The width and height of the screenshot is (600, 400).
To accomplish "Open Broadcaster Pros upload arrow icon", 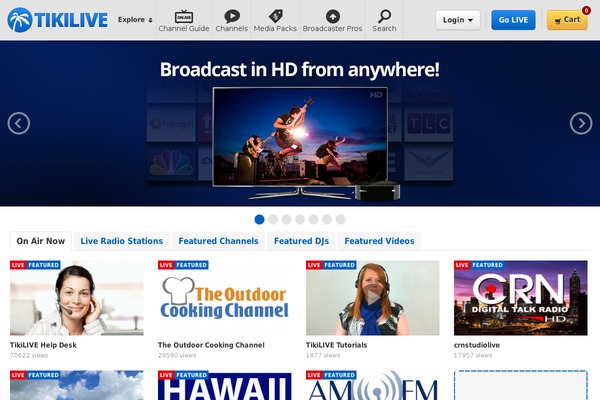I will point(333,16).
